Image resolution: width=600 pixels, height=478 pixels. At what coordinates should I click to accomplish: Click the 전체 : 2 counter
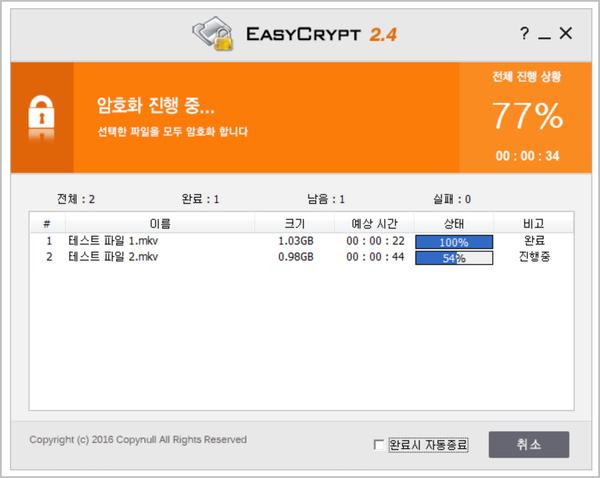click(76, 199)
